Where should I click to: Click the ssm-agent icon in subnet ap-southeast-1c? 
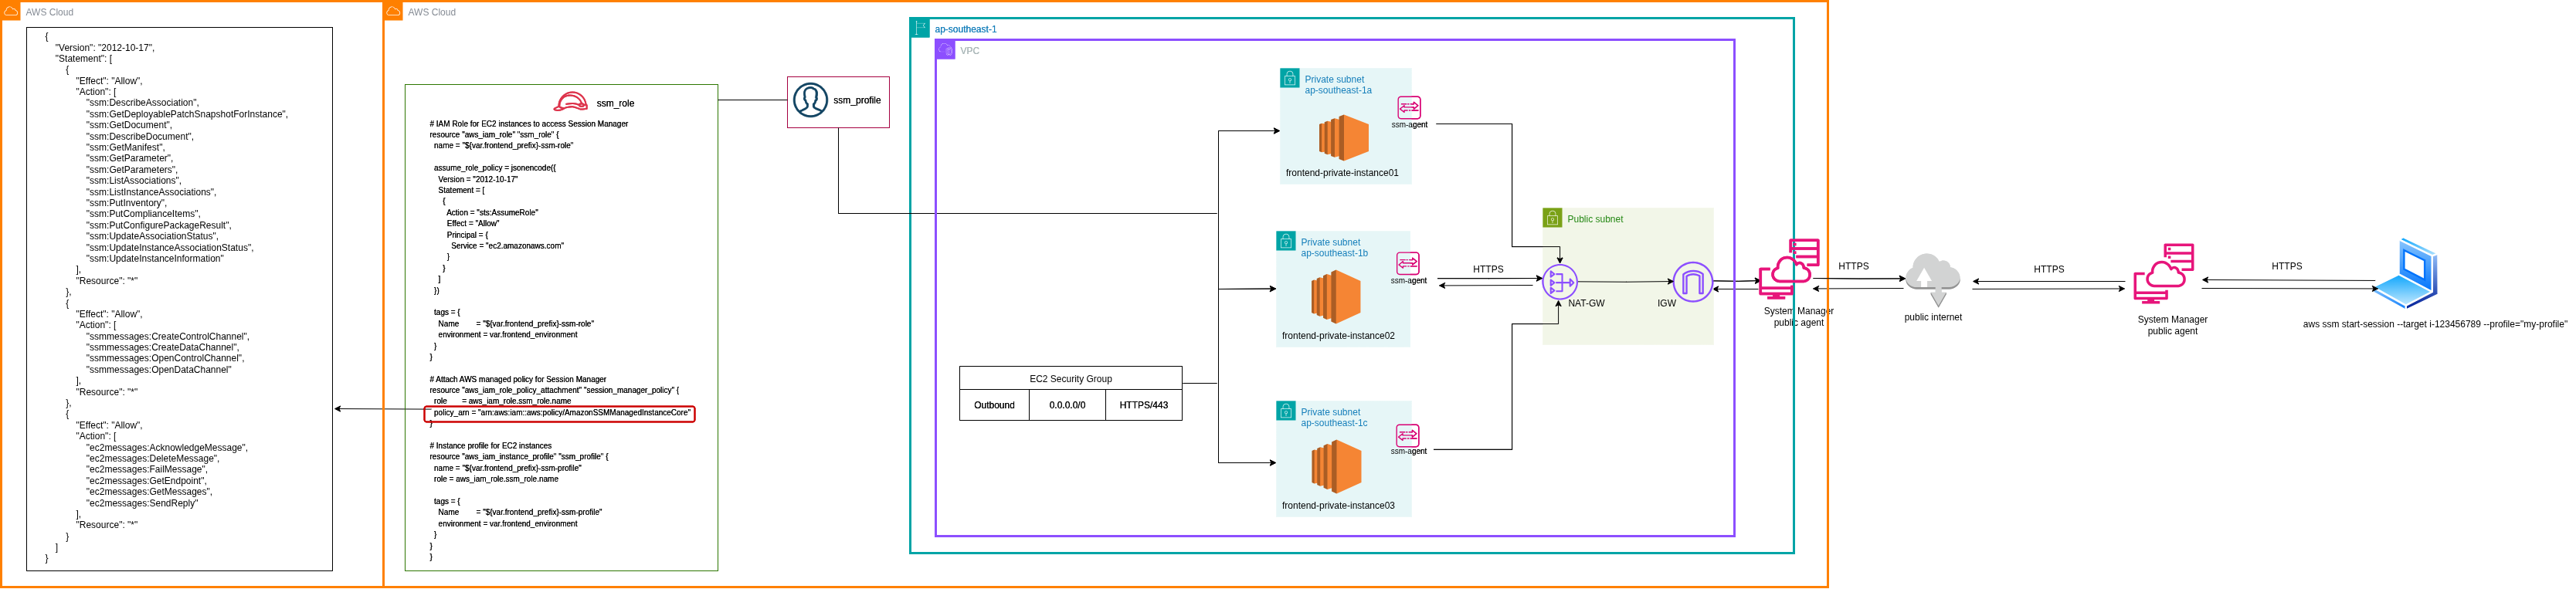pyautogui.click(x=1408, y=435)
